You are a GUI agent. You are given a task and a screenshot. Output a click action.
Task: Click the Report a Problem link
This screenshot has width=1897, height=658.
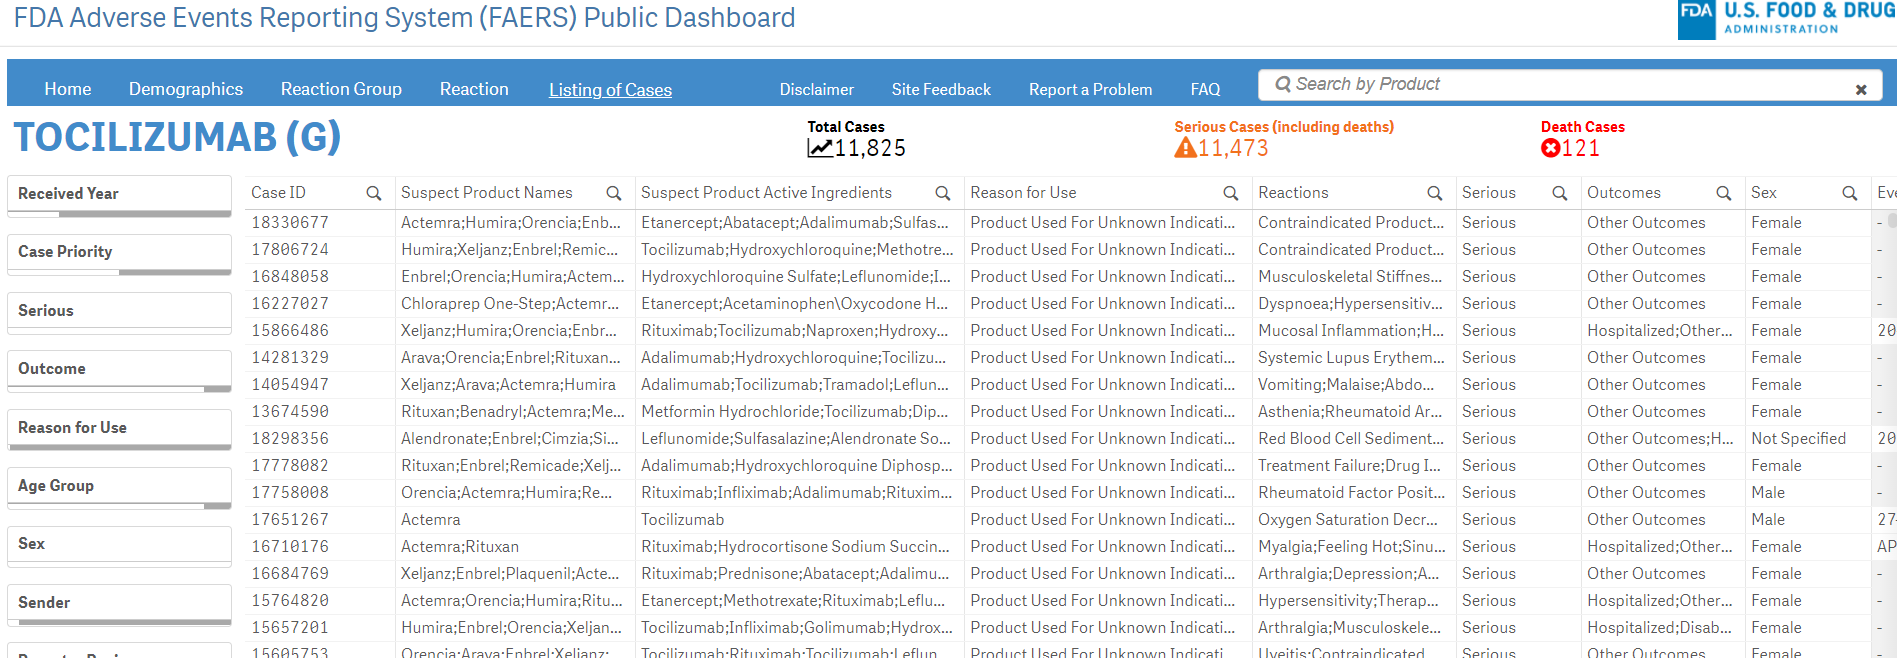[1090, 90]
